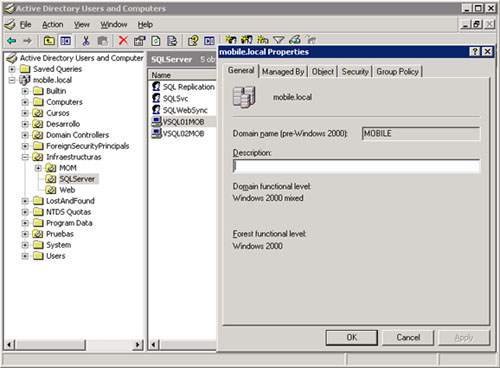The image size is (500, 368).
Task: Click the Create new organizational unit icon
Action: (263, 40)
